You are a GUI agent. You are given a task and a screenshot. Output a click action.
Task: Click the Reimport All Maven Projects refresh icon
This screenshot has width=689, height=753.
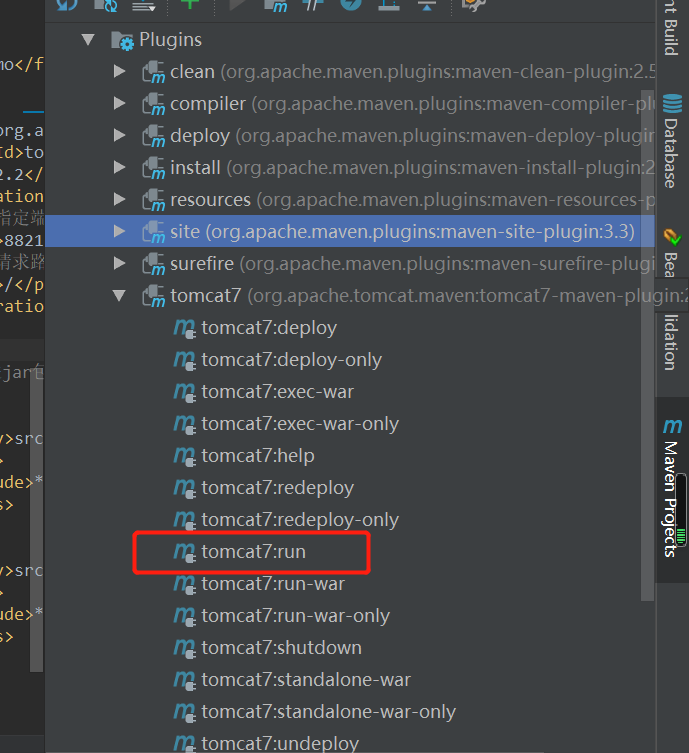(x=67, y=4)
